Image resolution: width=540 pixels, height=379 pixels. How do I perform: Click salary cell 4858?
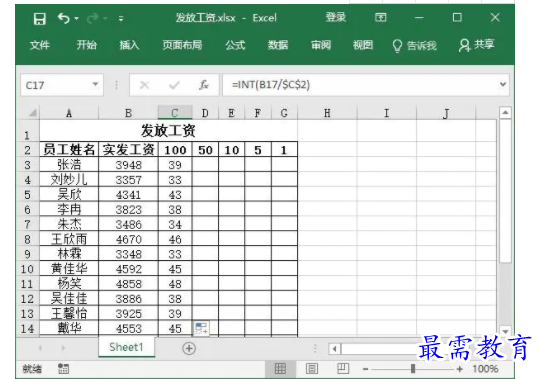coord(128,284)
